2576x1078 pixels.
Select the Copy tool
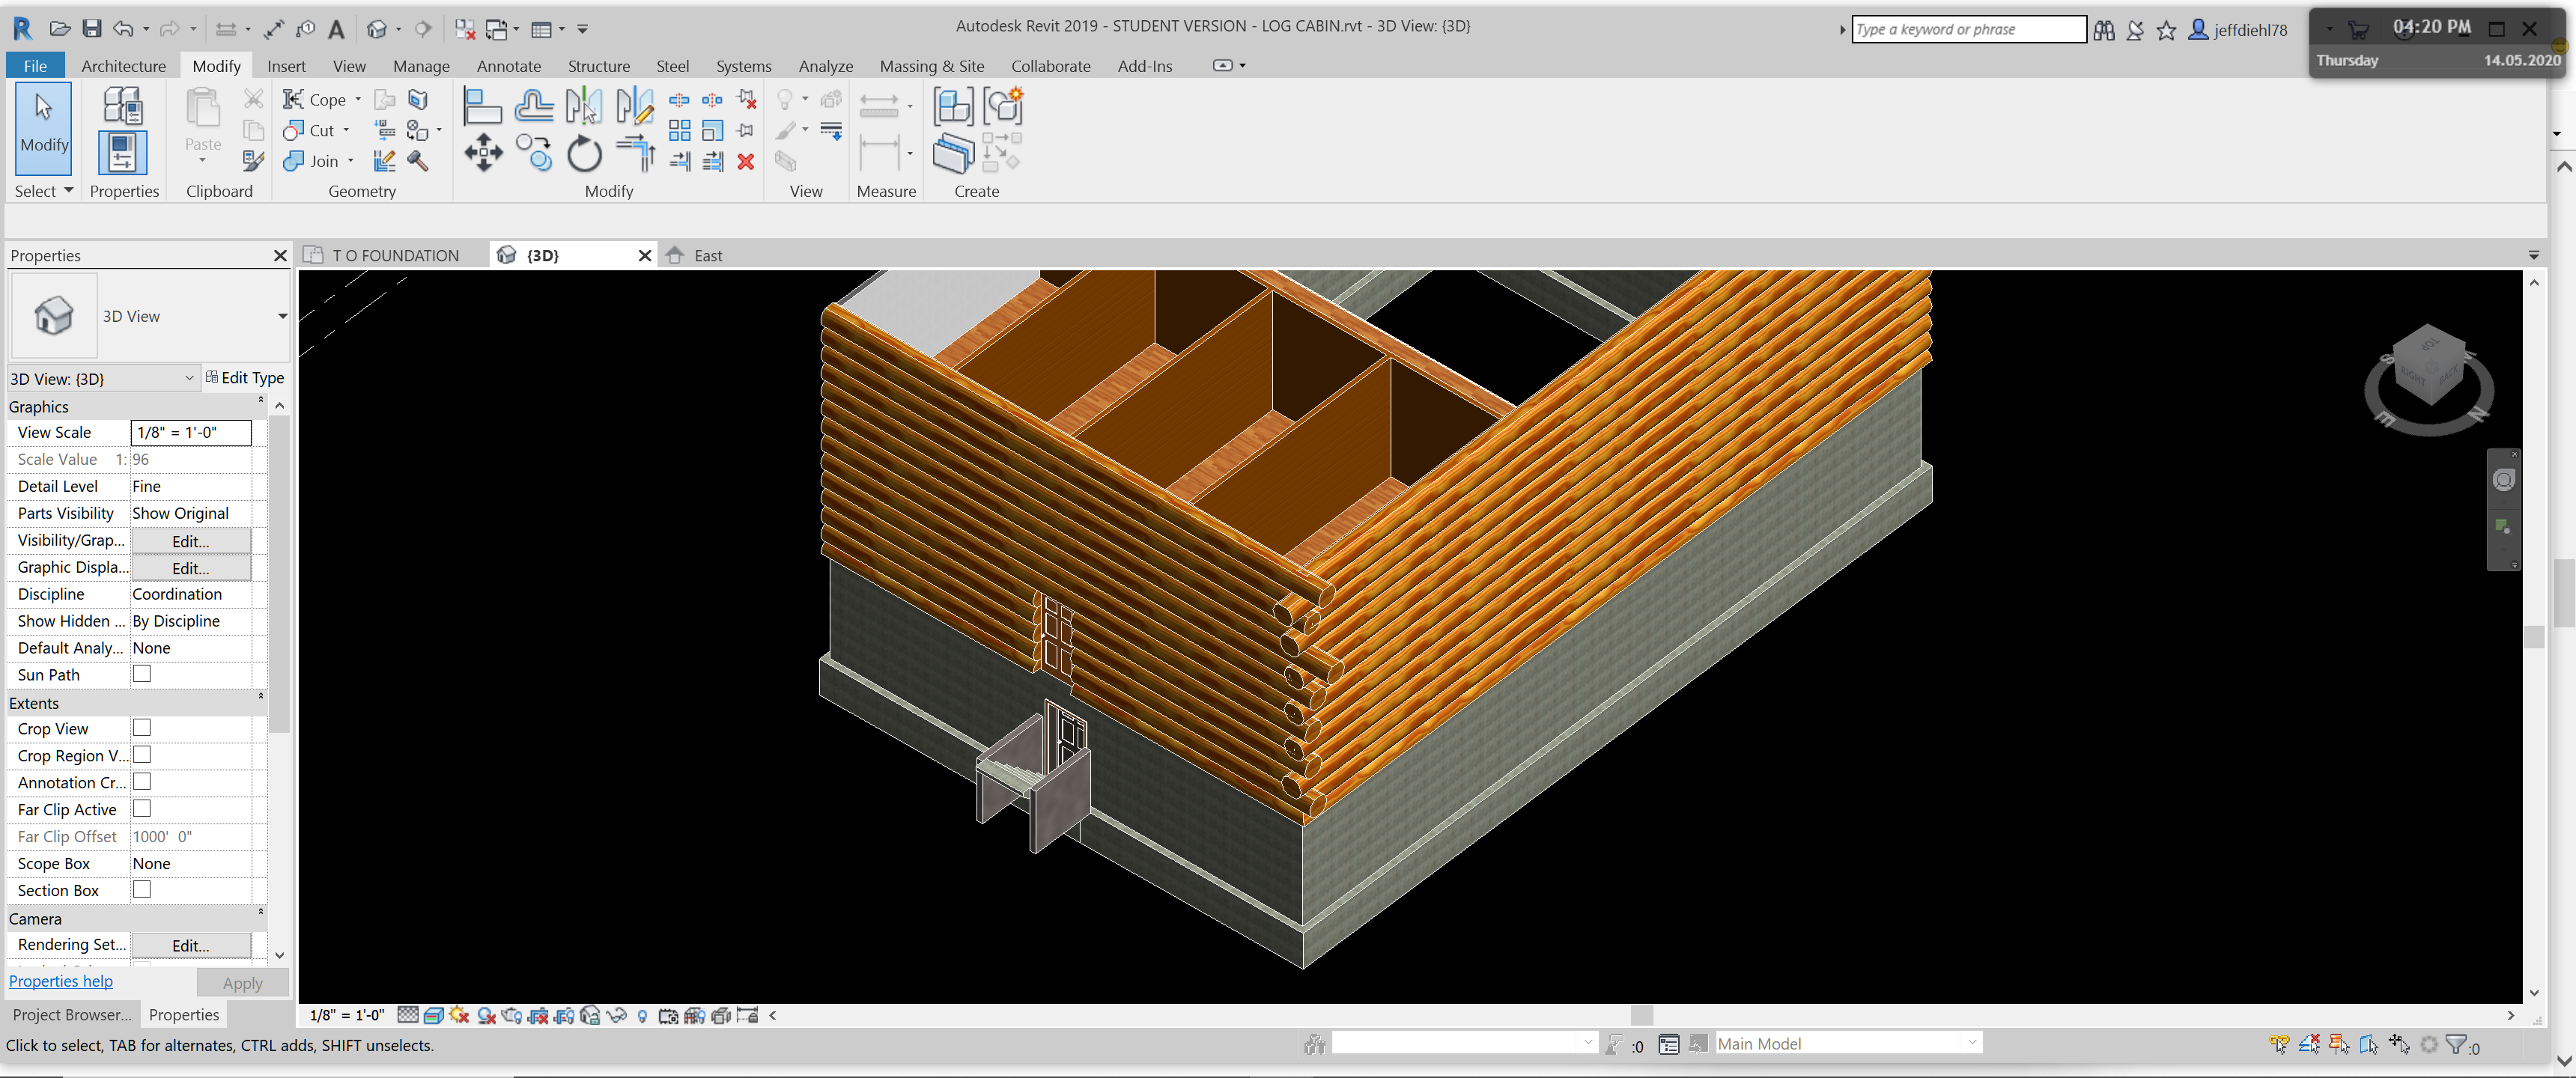tap(535, 153)
